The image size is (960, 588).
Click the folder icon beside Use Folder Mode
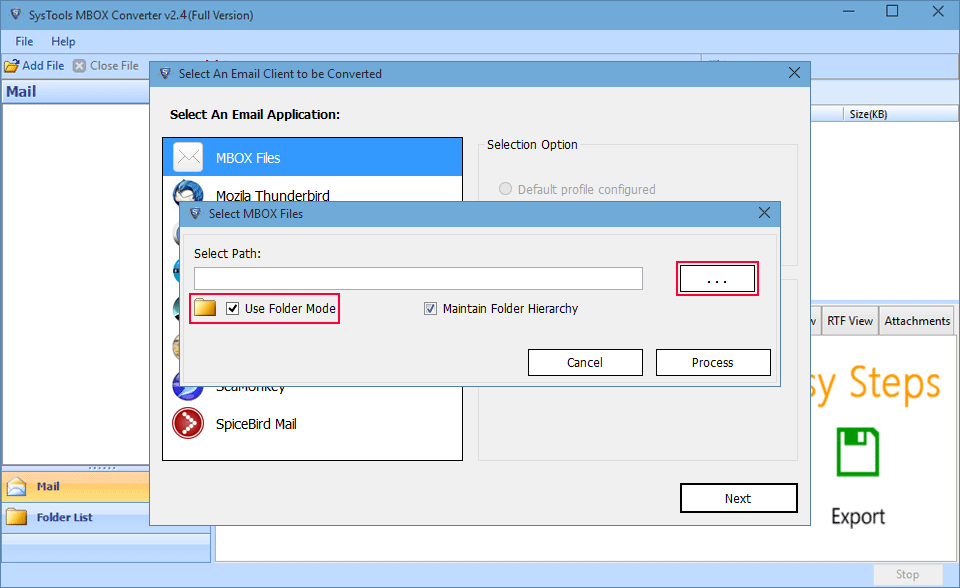coord(204,307)
